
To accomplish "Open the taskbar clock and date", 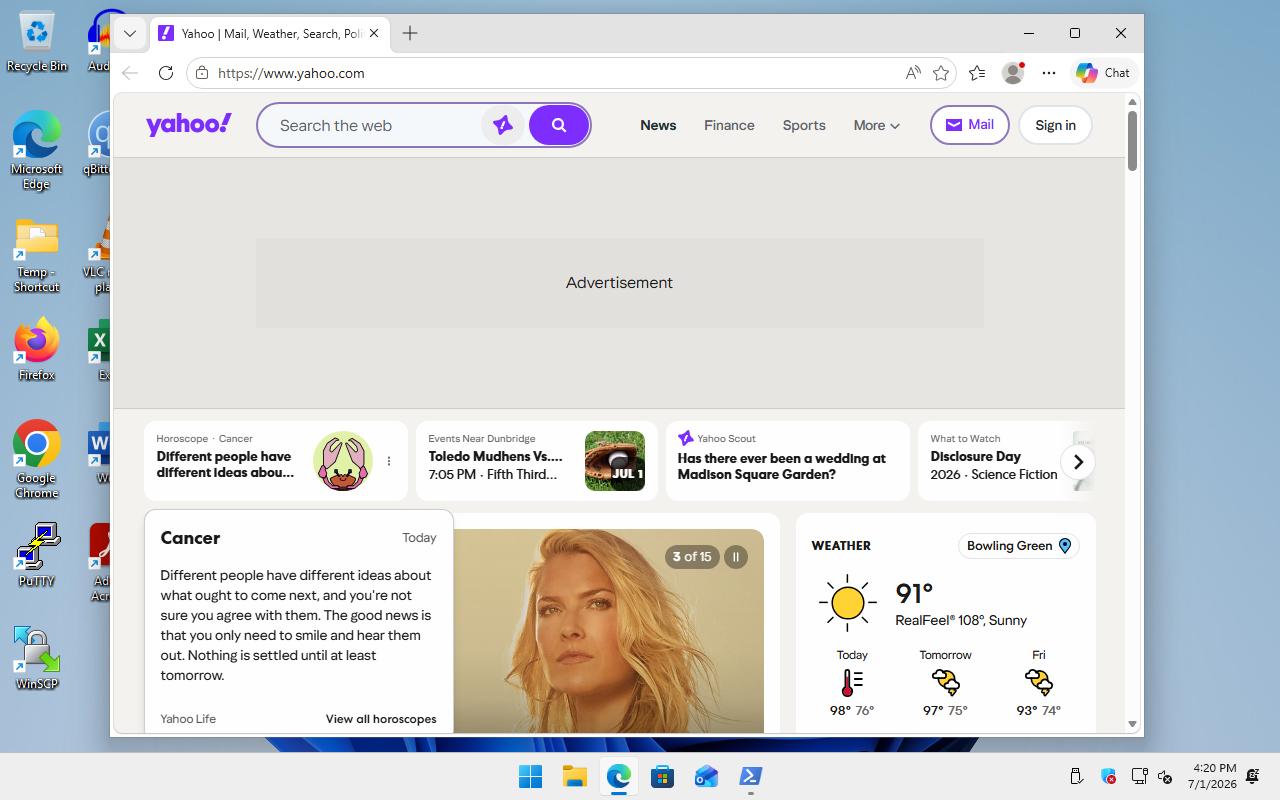I will (1213, 776).
